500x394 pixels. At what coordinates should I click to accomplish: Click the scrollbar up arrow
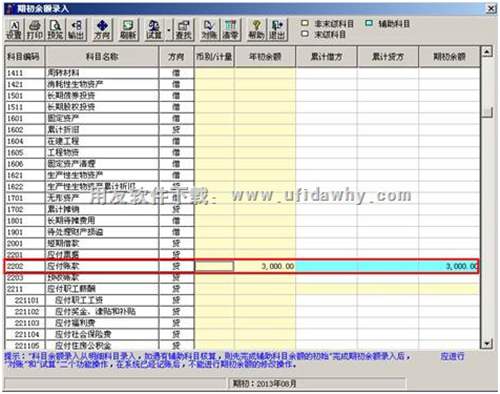pyautogui.click(x=487, y=52)
